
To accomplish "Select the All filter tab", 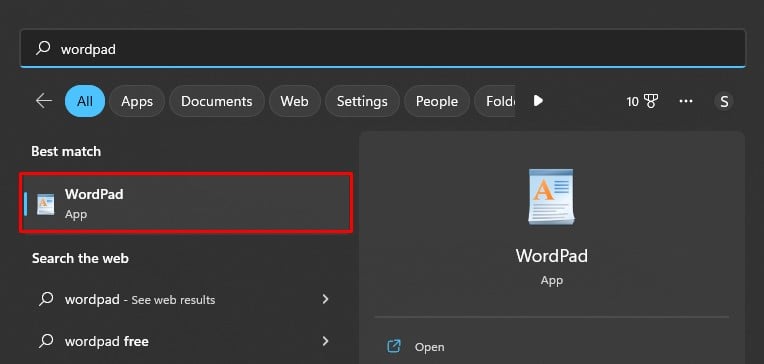I will 85,101.
